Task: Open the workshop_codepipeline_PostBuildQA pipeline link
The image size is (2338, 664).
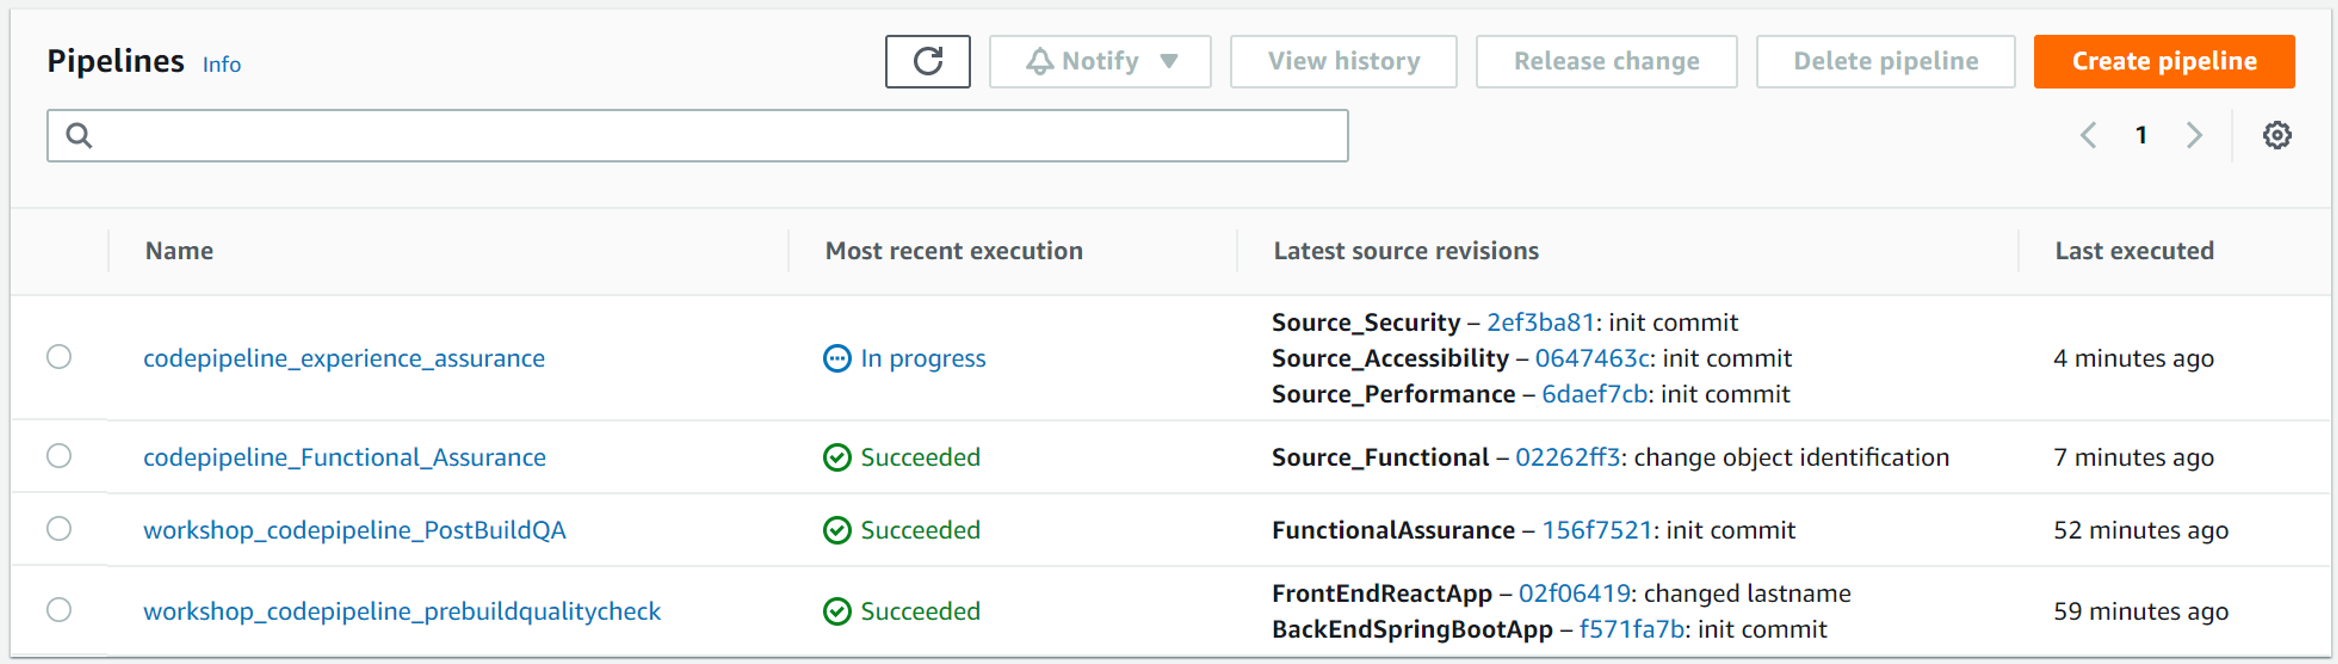Action: [354, 530]
